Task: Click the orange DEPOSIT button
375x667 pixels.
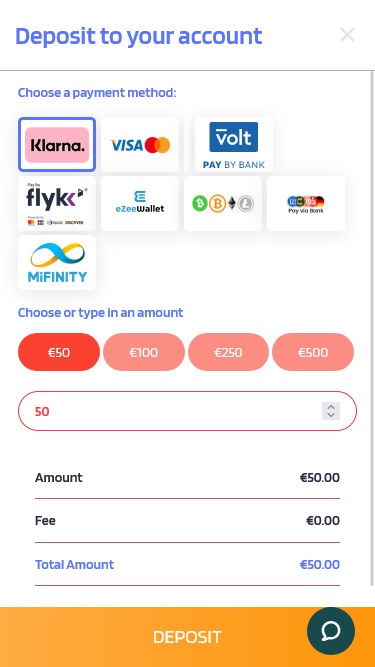Action: click(188, 637)
